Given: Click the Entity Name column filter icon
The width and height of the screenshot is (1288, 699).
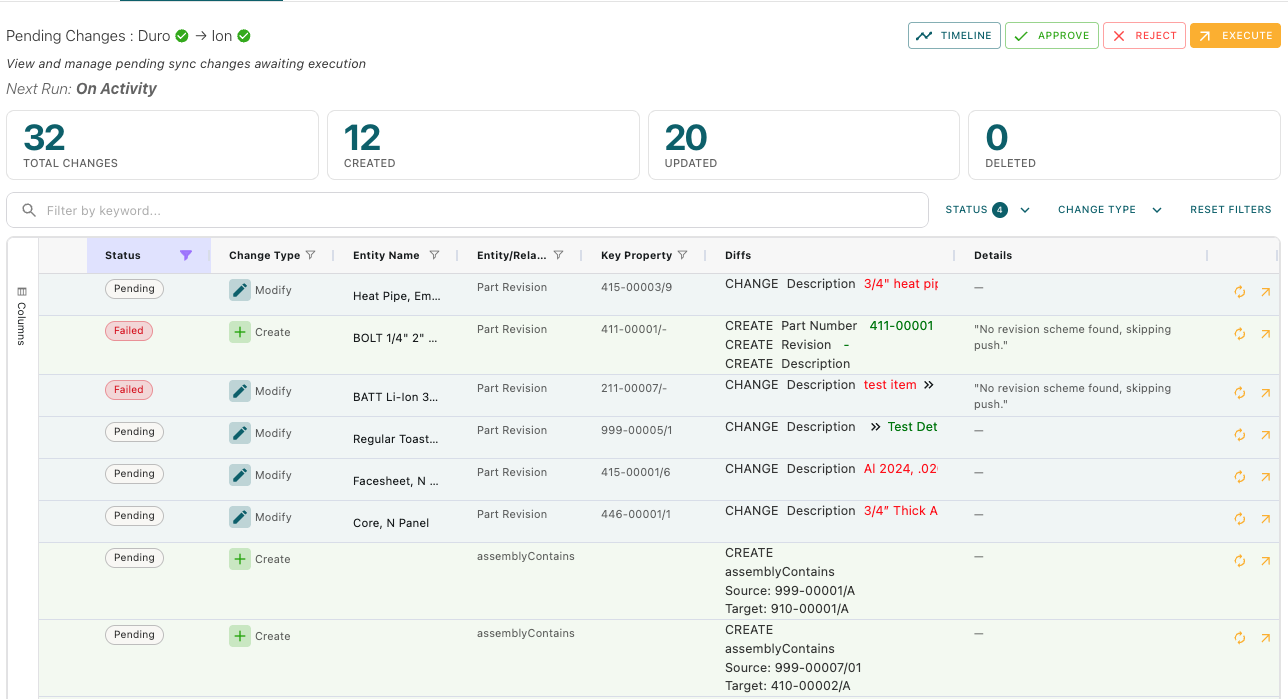Looking at the screenshot, I should coord(434,256).
